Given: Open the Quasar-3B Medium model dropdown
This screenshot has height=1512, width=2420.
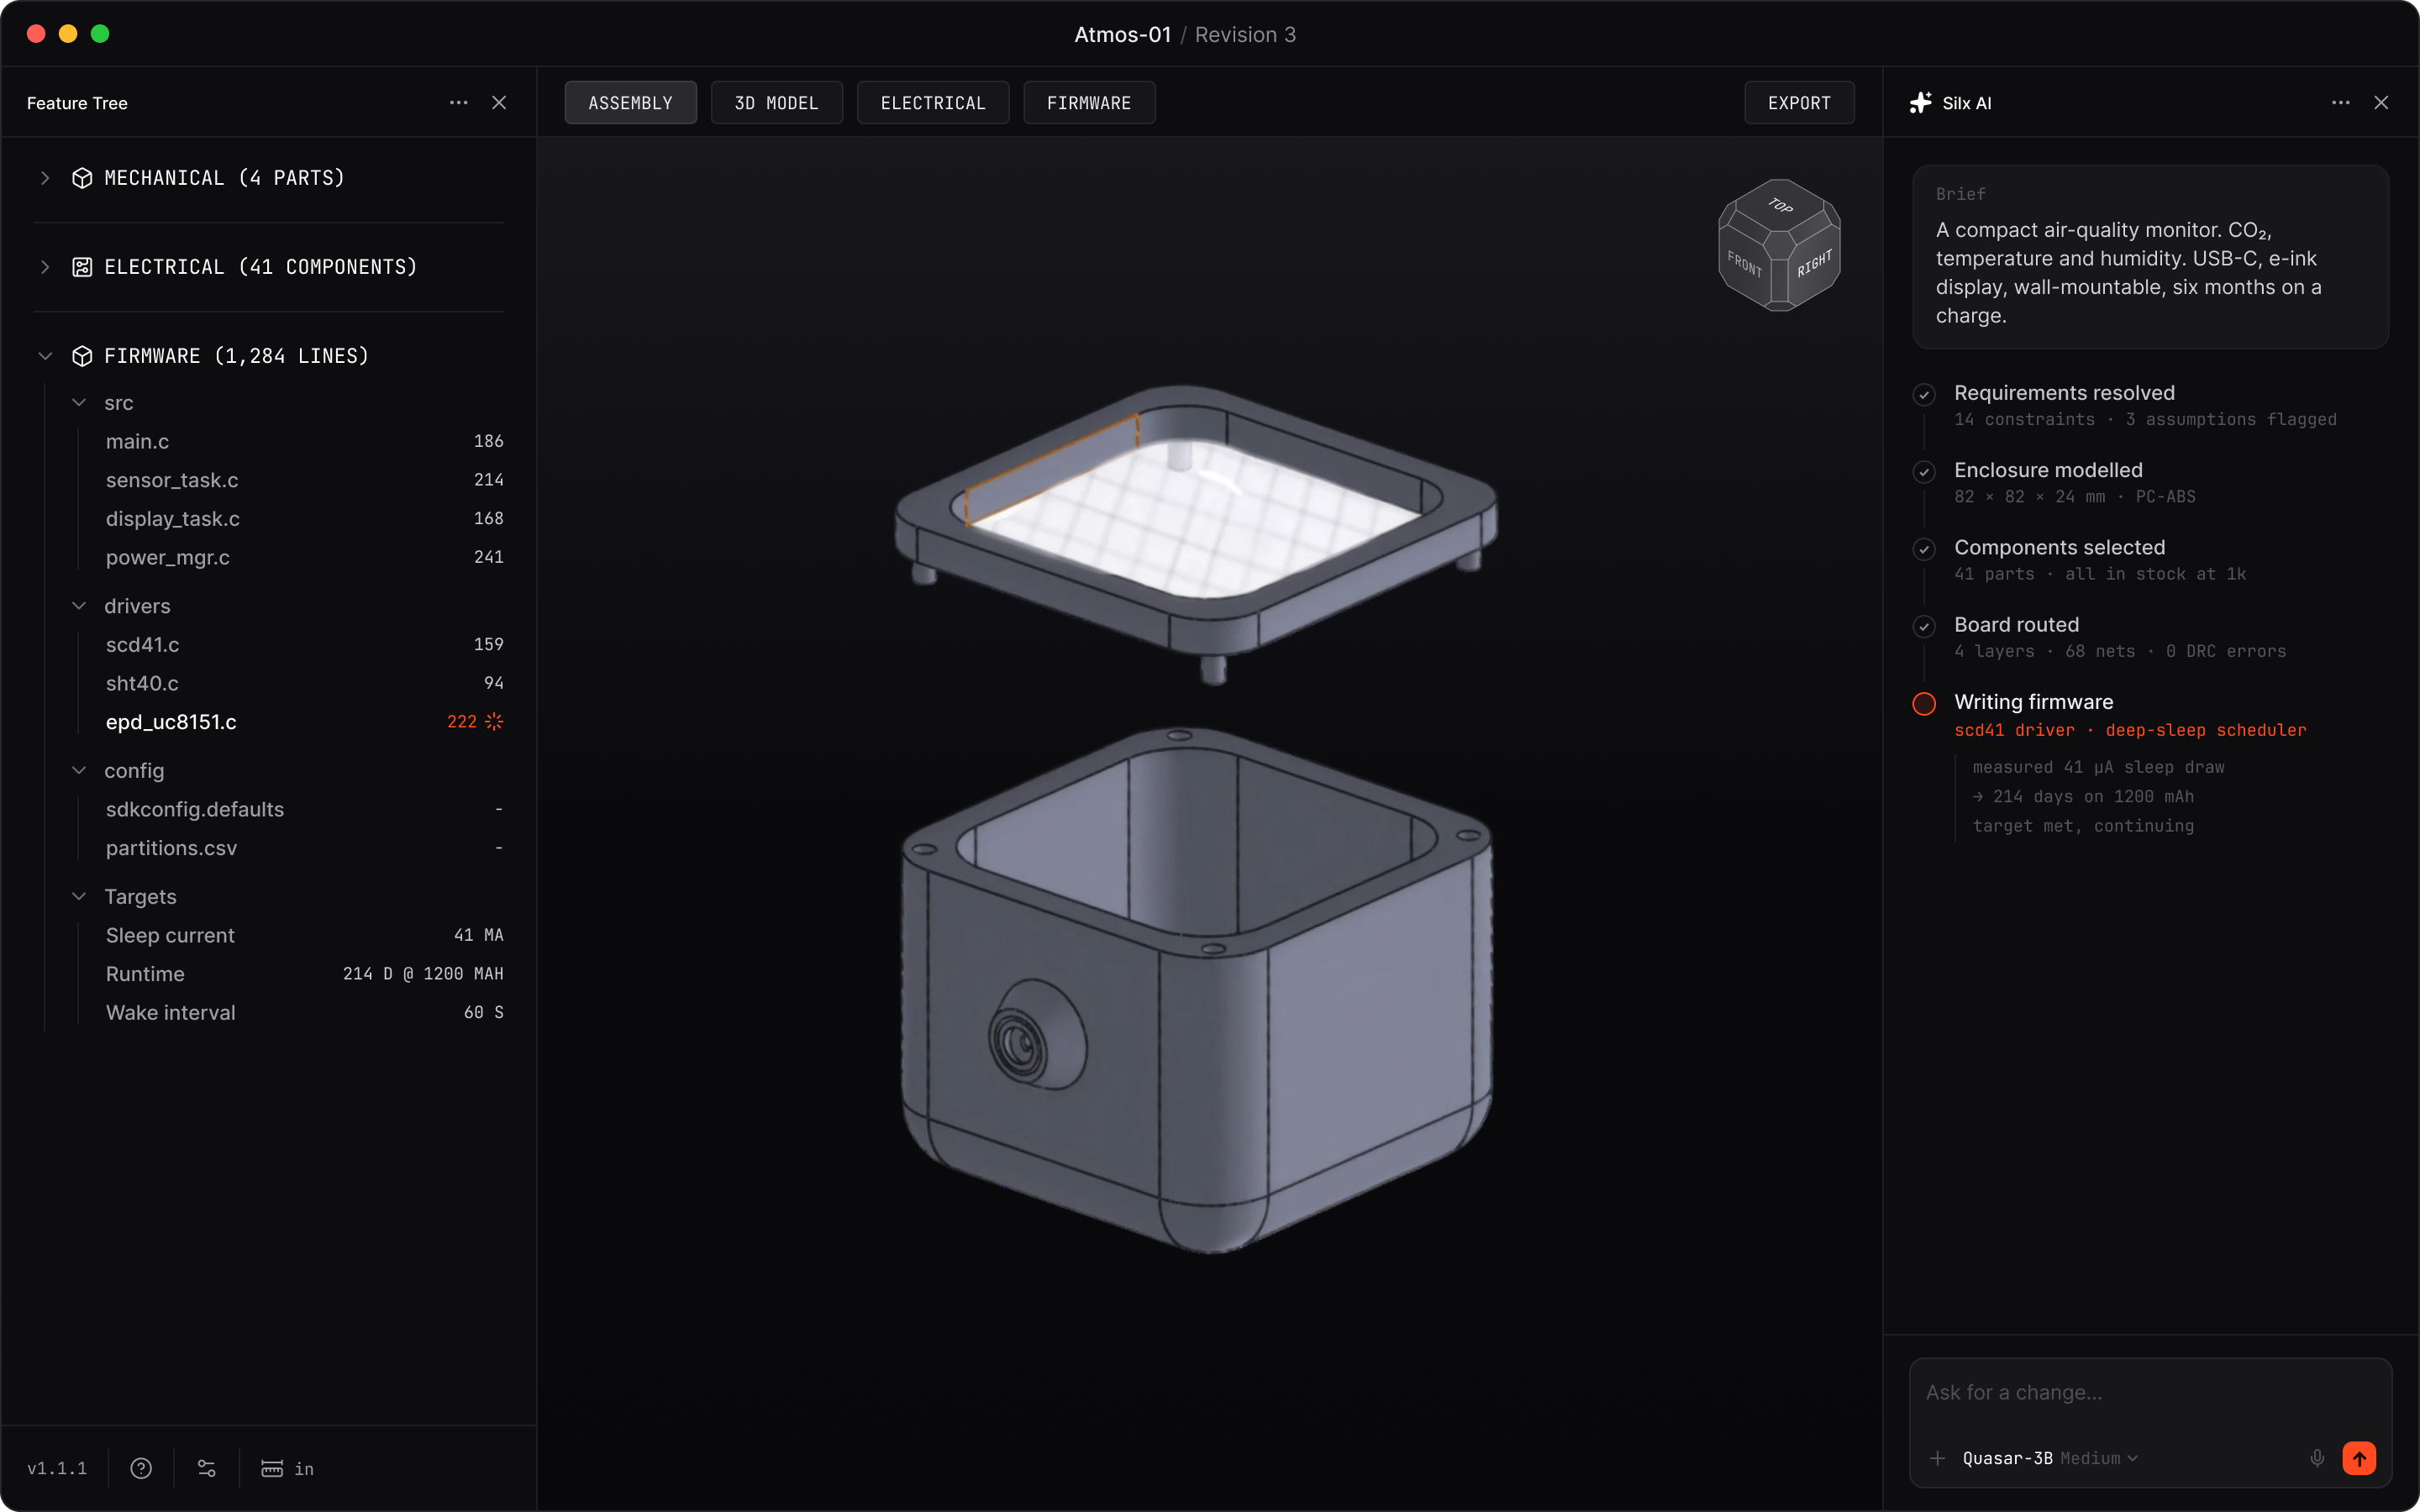Looking at the screenshot, I should click(2049, 1458).
